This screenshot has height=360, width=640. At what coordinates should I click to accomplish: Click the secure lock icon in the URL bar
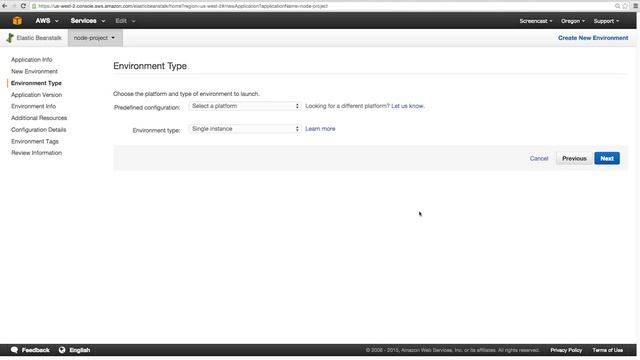point(34,6)
